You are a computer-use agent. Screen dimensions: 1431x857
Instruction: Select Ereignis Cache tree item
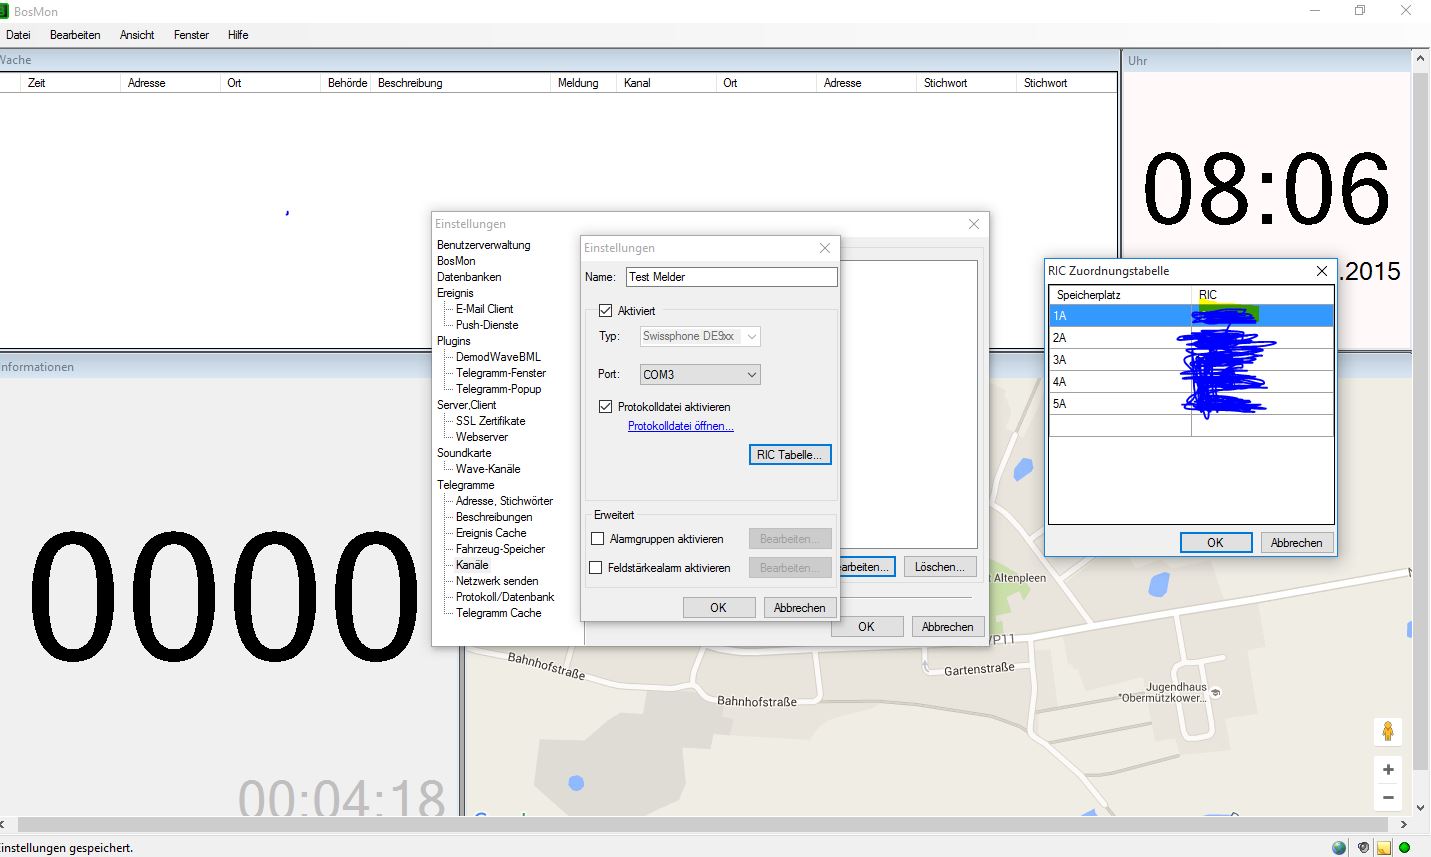(x=491, y=533)
